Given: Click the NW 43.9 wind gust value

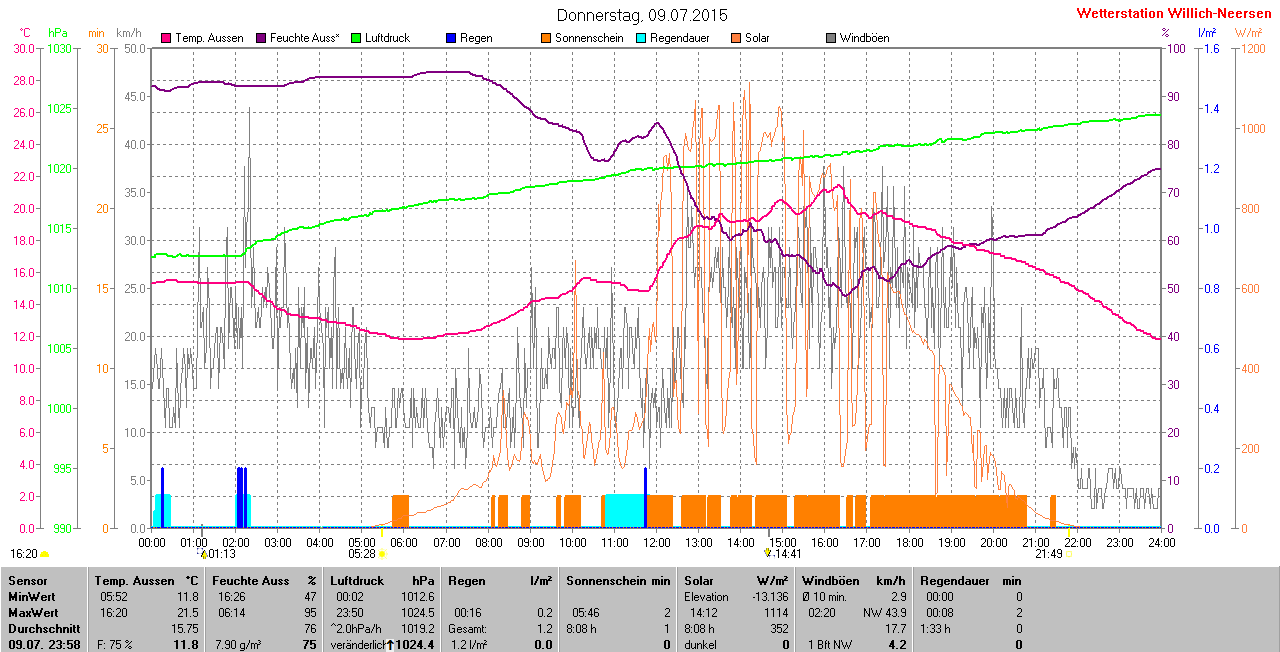Looking at the screenshot, I should (x=883, y=612).
